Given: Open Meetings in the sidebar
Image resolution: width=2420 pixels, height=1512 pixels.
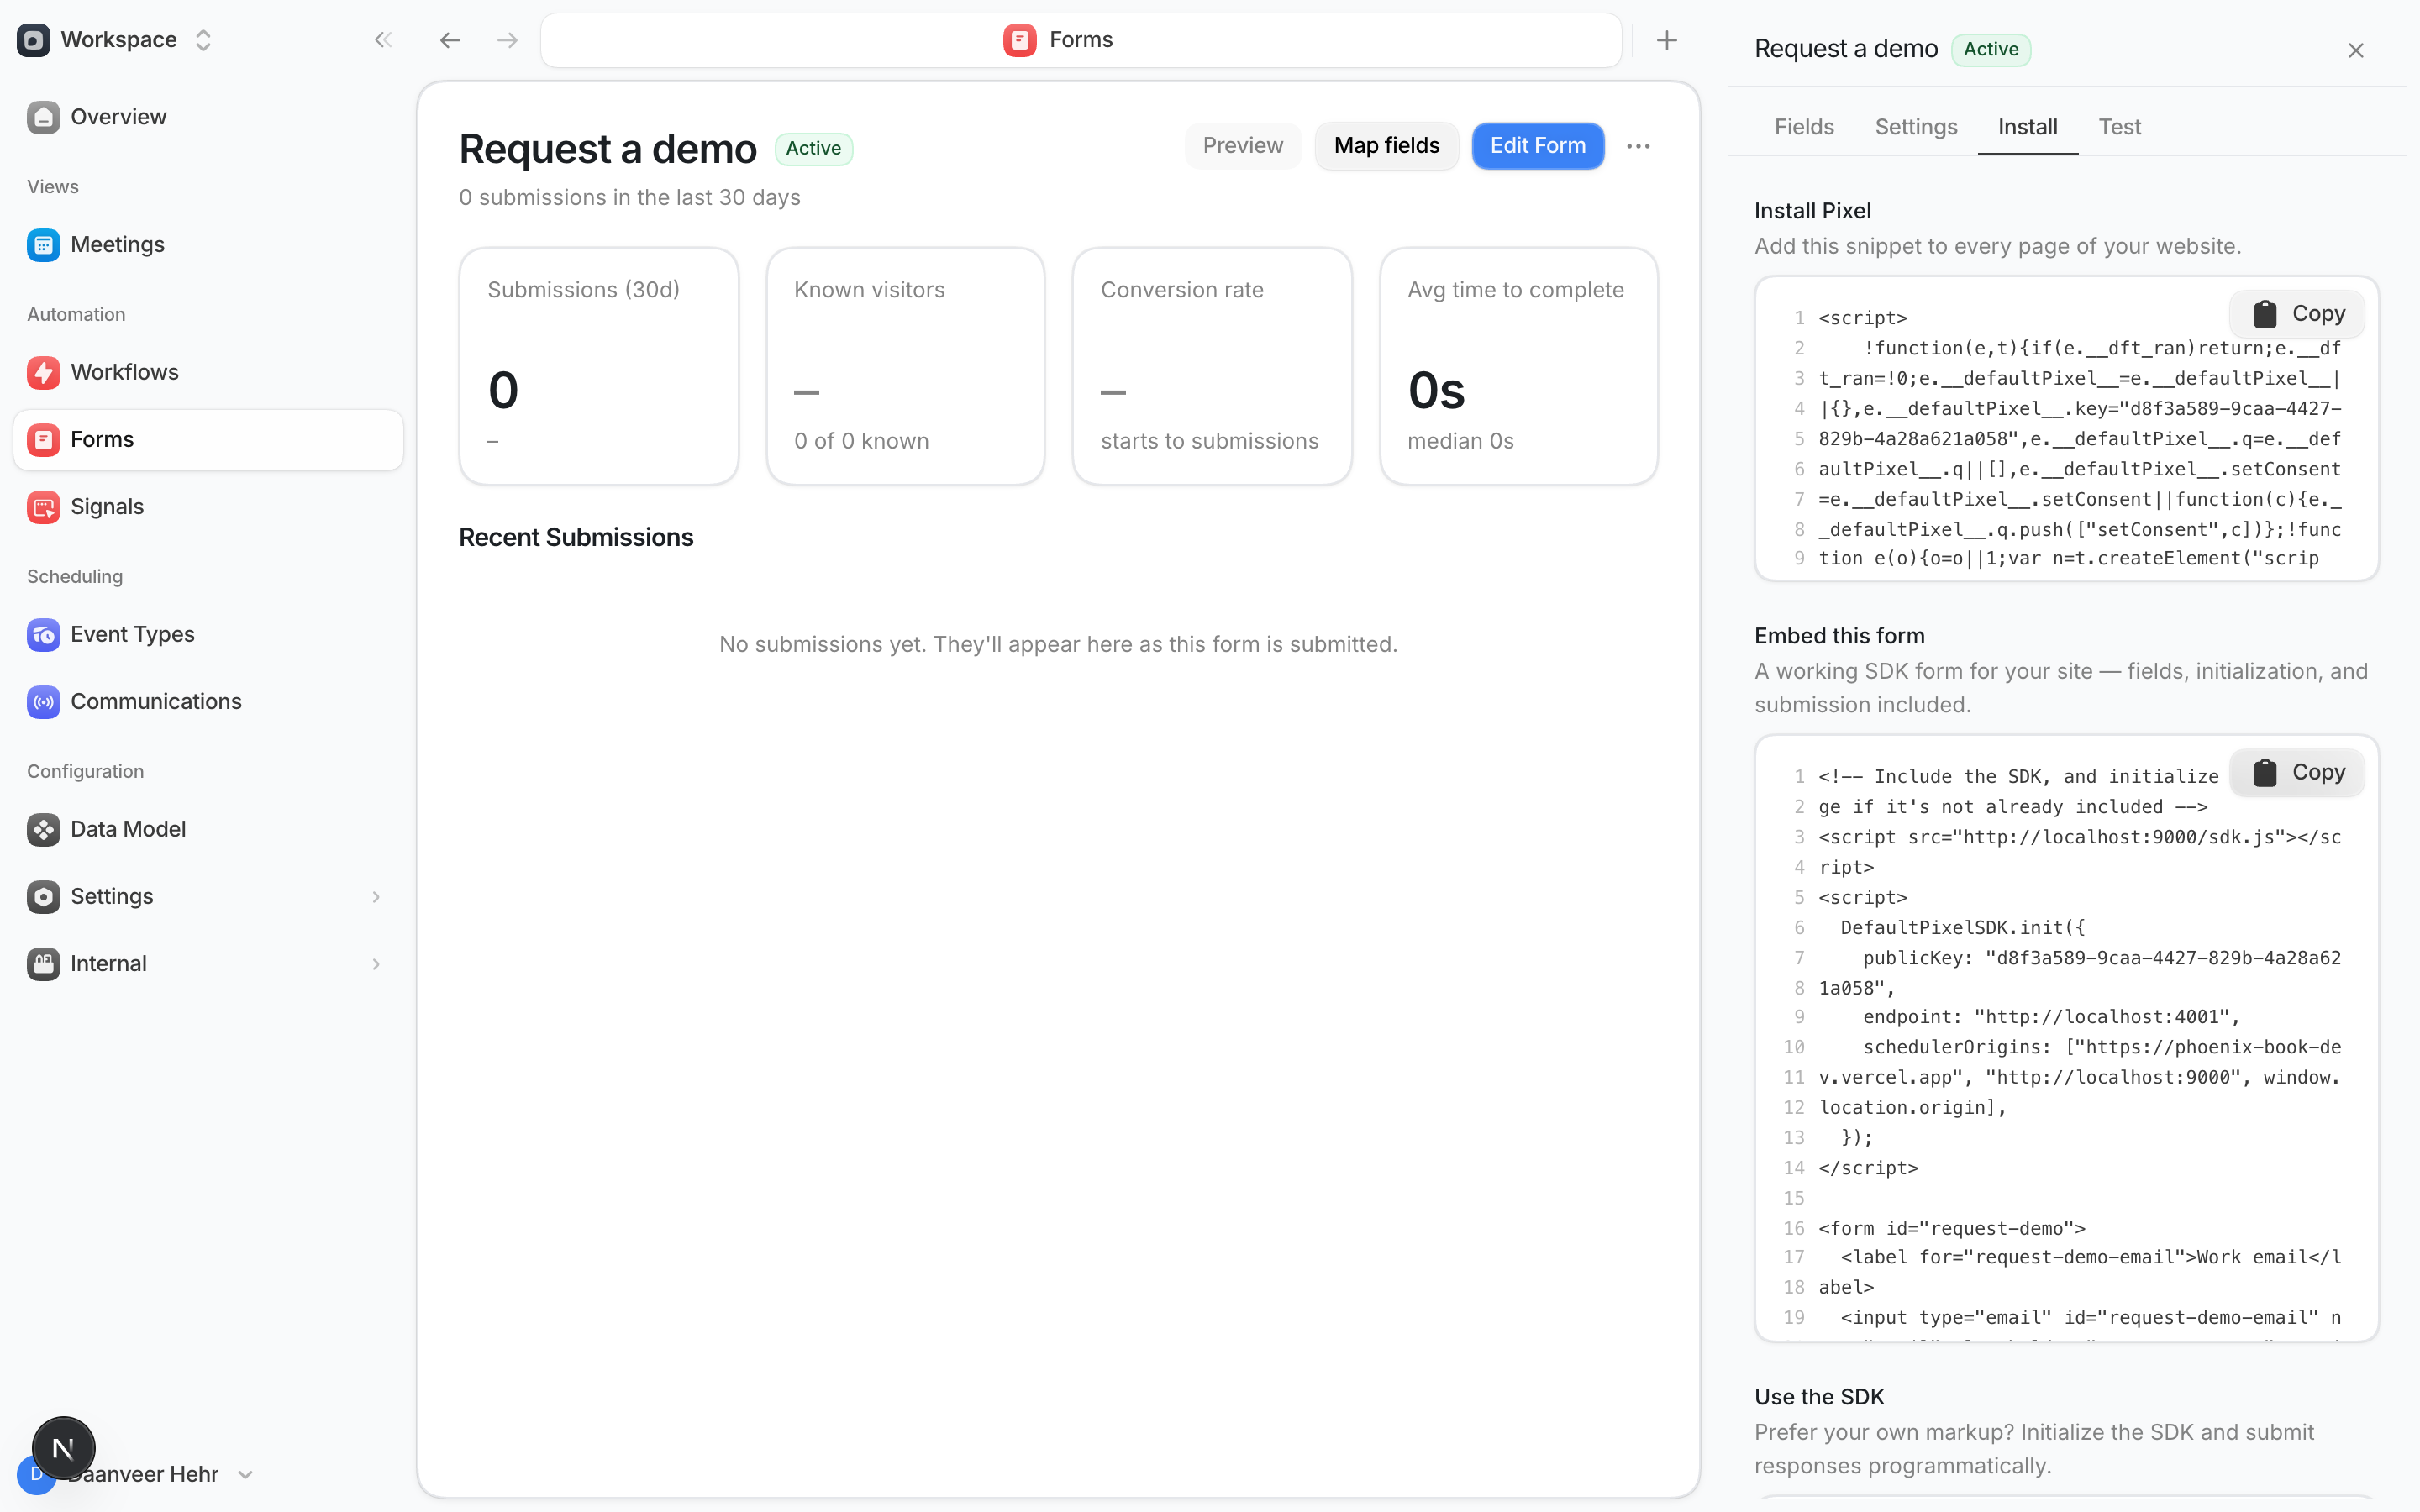Looking at the screenshot, I should point(208,245).
